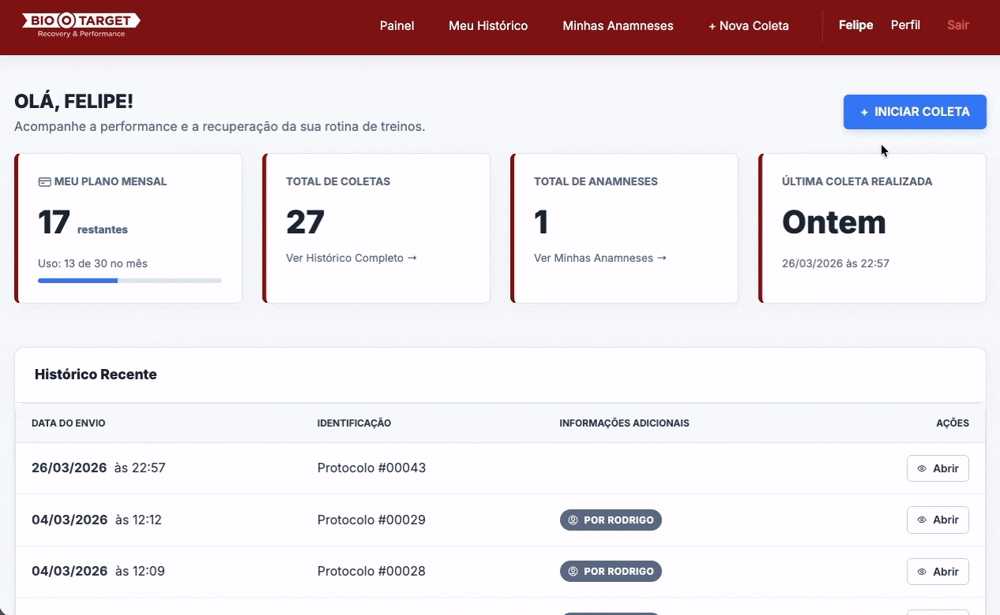This screenshot has height=615, width=1000.
Task: Click eye icon in Protocolo #00028 row
Action: coord(922,572)
